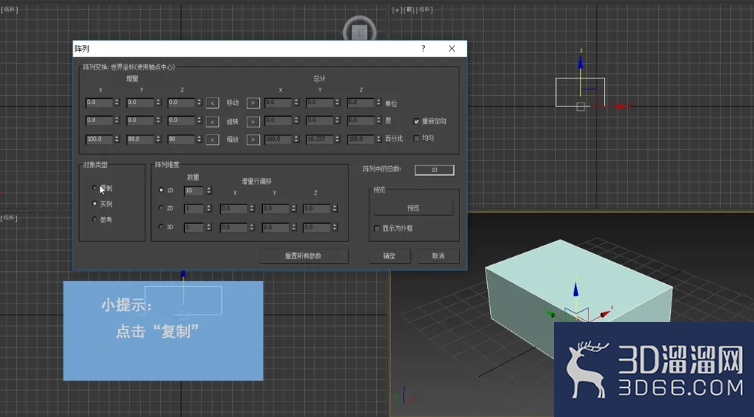
Task: Click the incremental scale Z field showing 80
Action: (181, 139)
